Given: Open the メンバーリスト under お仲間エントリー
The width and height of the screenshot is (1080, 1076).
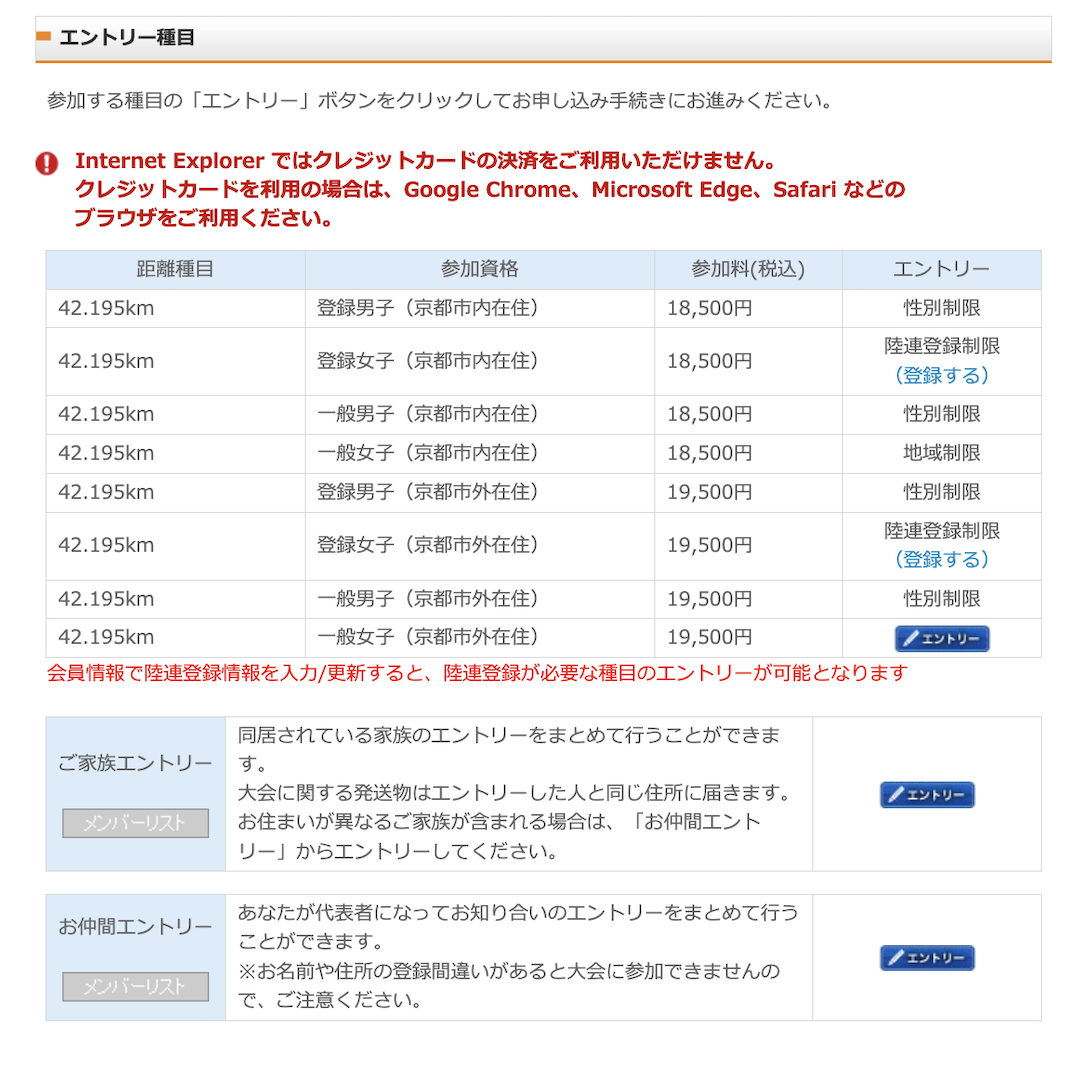Looking at the screenshot, I should [136, 986].
